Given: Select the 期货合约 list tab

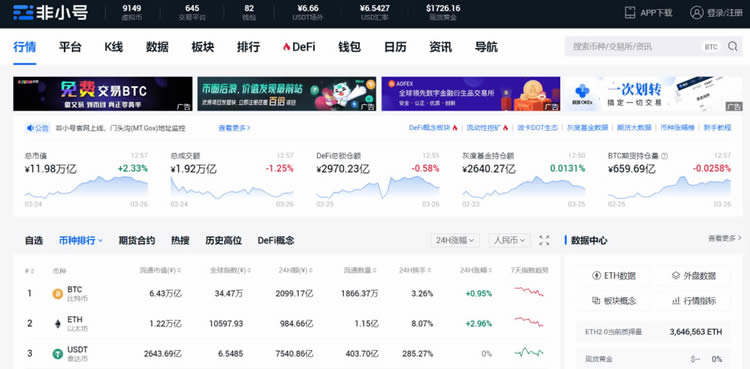Looking at the screenshot, I should pos(137,240).
